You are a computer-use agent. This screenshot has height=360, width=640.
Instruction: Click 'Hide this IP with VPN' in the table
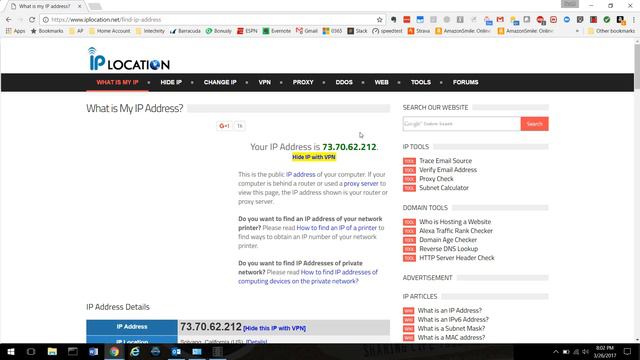tap(274, 328)
